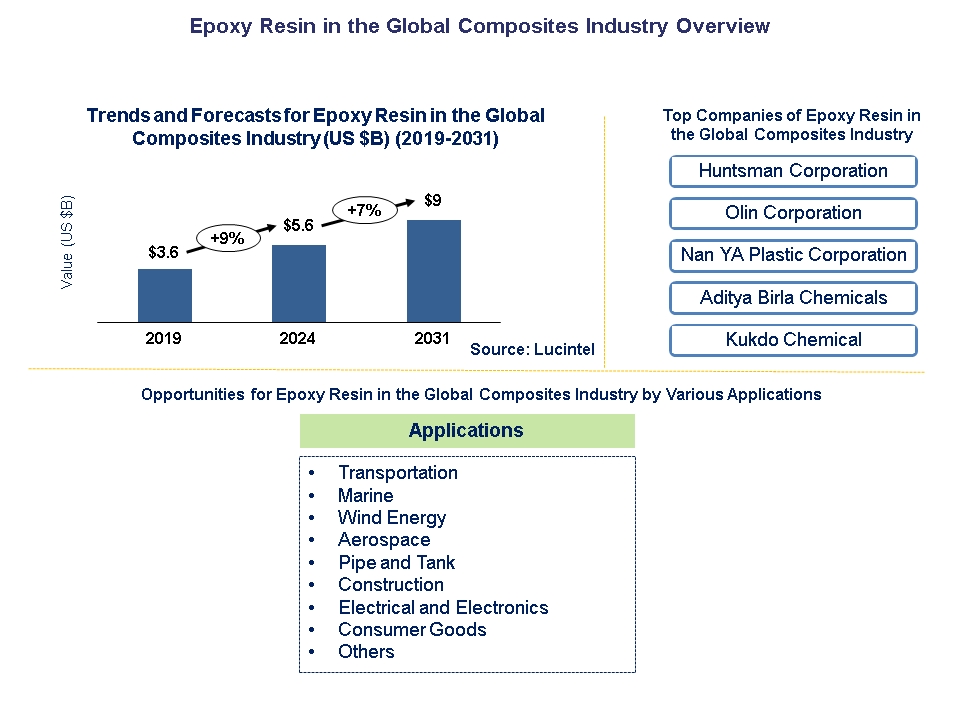Click the Top Companies heading

point(792,125)
